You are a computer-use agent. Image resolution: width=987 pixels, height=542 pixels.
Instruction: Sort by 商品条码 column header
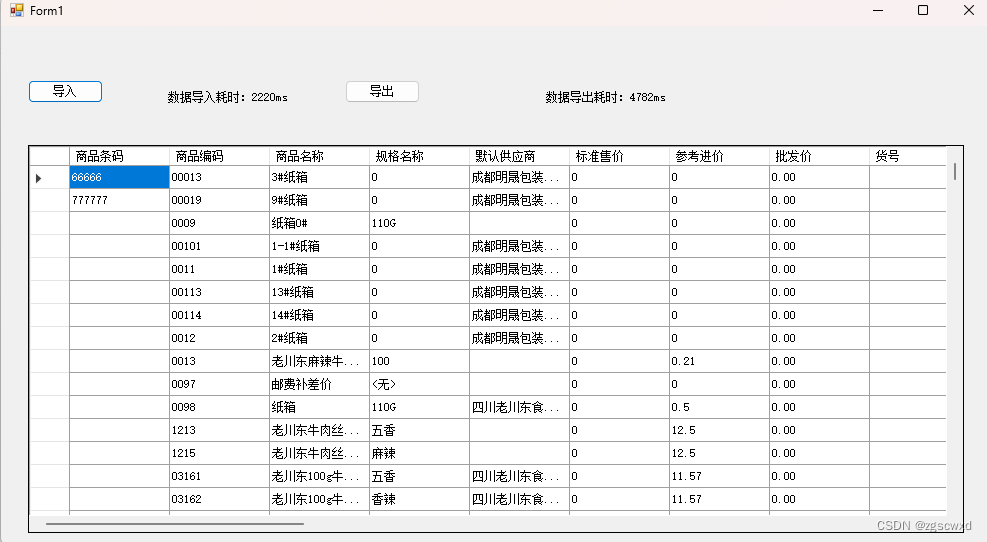[x=119, y=156]
